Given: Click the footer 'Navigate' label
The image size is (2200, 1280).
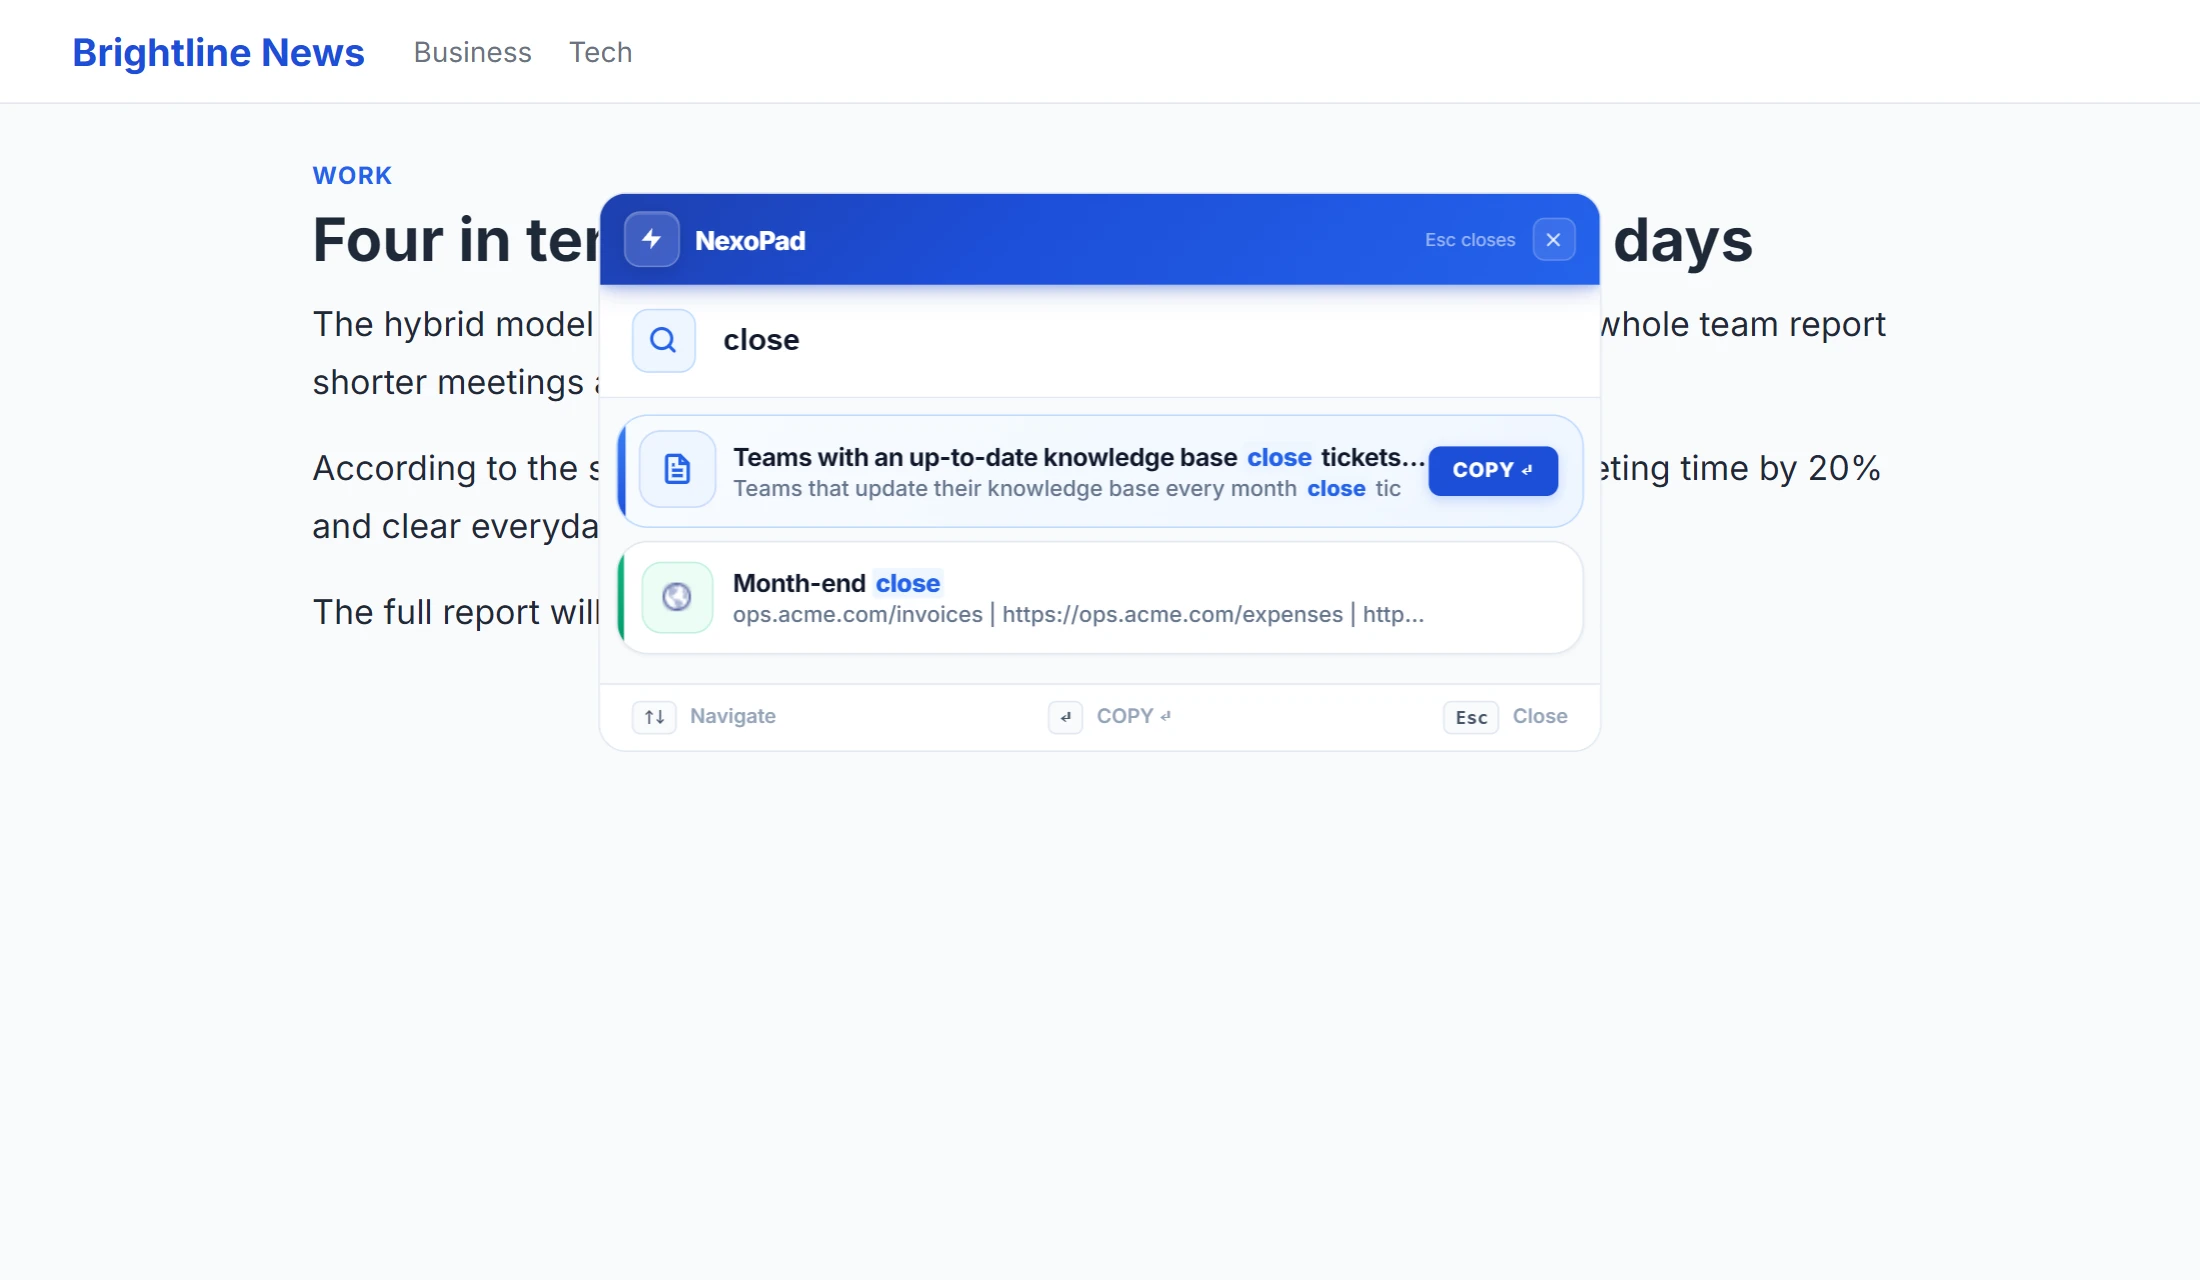Looking at the screenshot, I should click(x=733, y=716).
